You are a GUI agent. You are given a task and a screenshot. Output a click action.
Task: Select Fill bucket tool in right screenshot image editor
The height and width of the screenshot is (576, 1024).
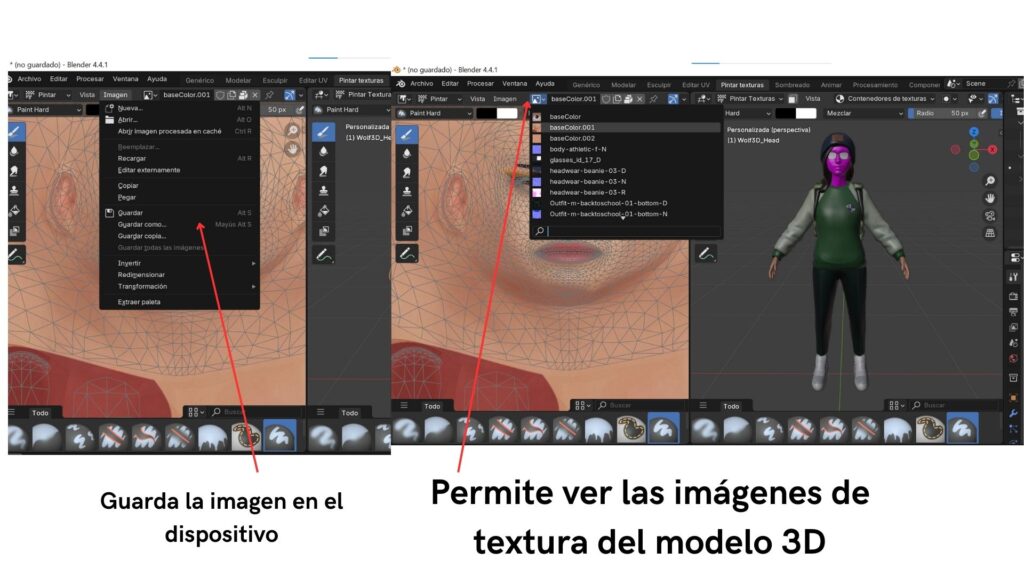[406, 211]
